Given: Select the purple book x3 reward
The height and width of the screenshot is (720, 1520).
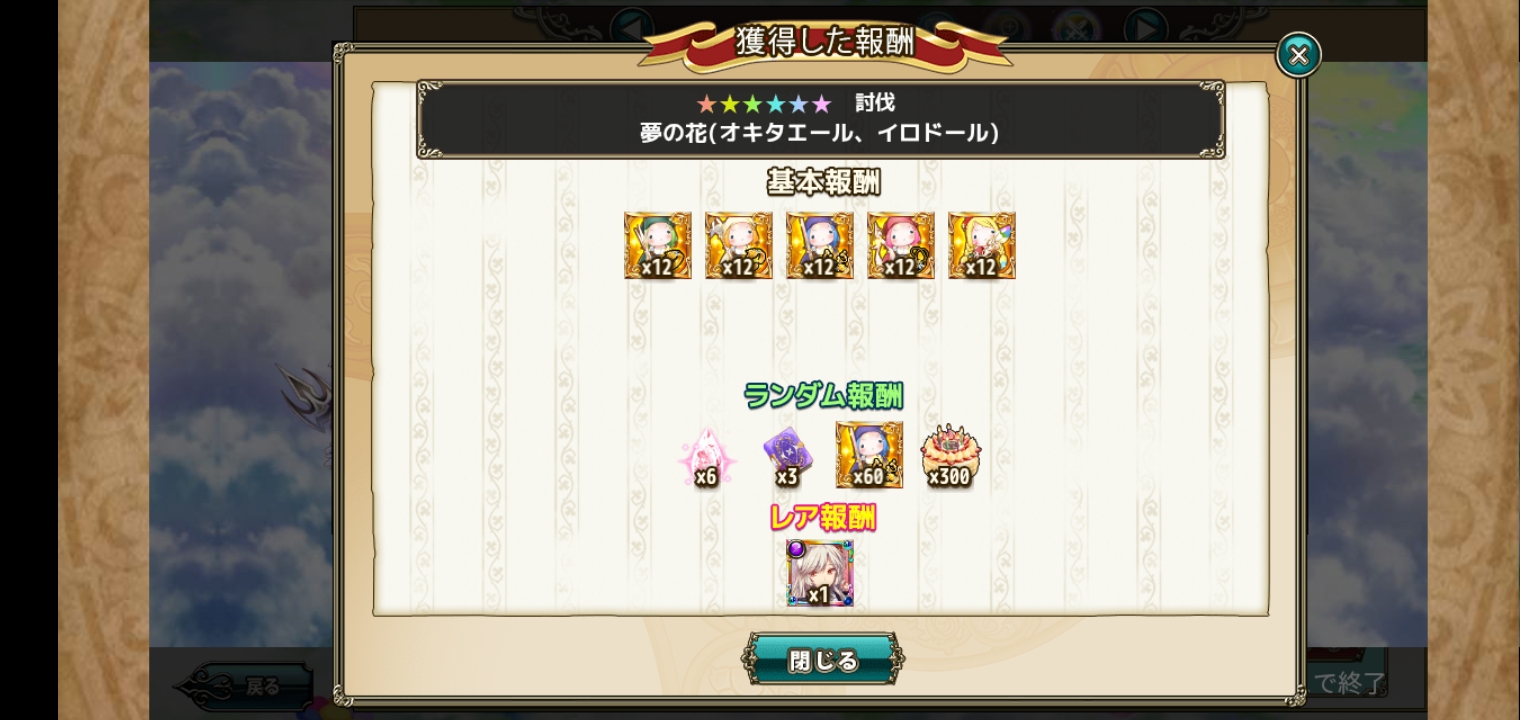Looking at the screenshot, I should tap(788, 456).
